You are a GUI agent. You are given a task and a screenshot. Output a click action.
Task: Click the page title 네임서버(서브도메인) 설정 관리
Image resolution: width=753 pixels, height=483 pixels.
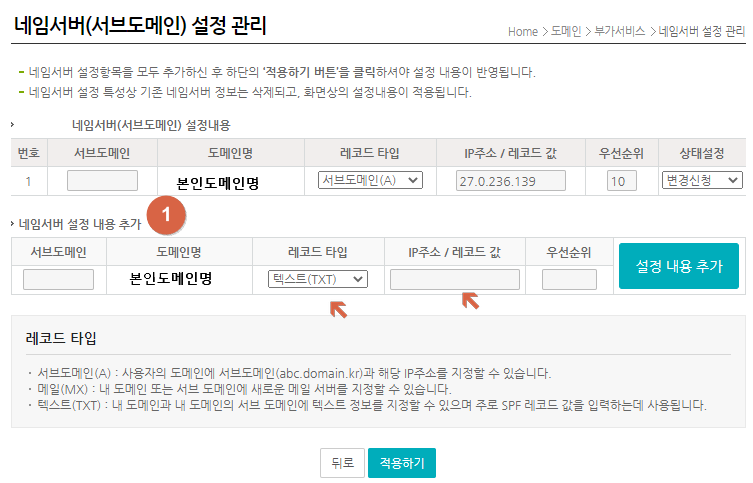point(140,25)
